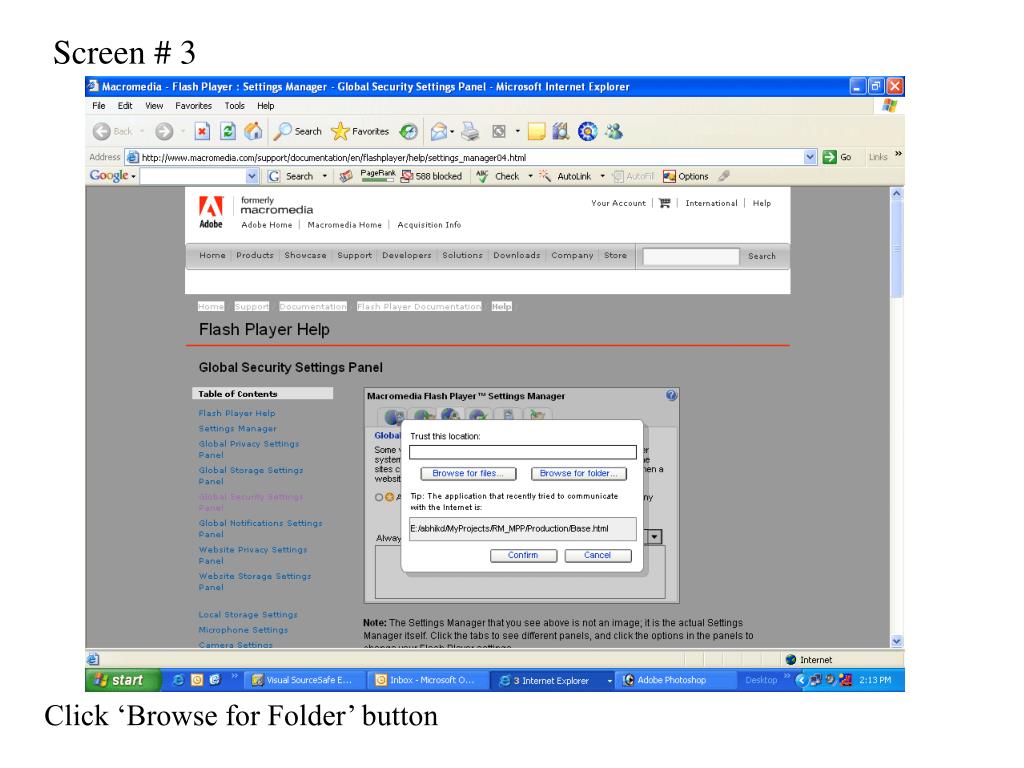Click the highlighter pen icon on Google toolbar
Image resolution: width=1024 pixels, height=768 pixels.
(724, 176)
